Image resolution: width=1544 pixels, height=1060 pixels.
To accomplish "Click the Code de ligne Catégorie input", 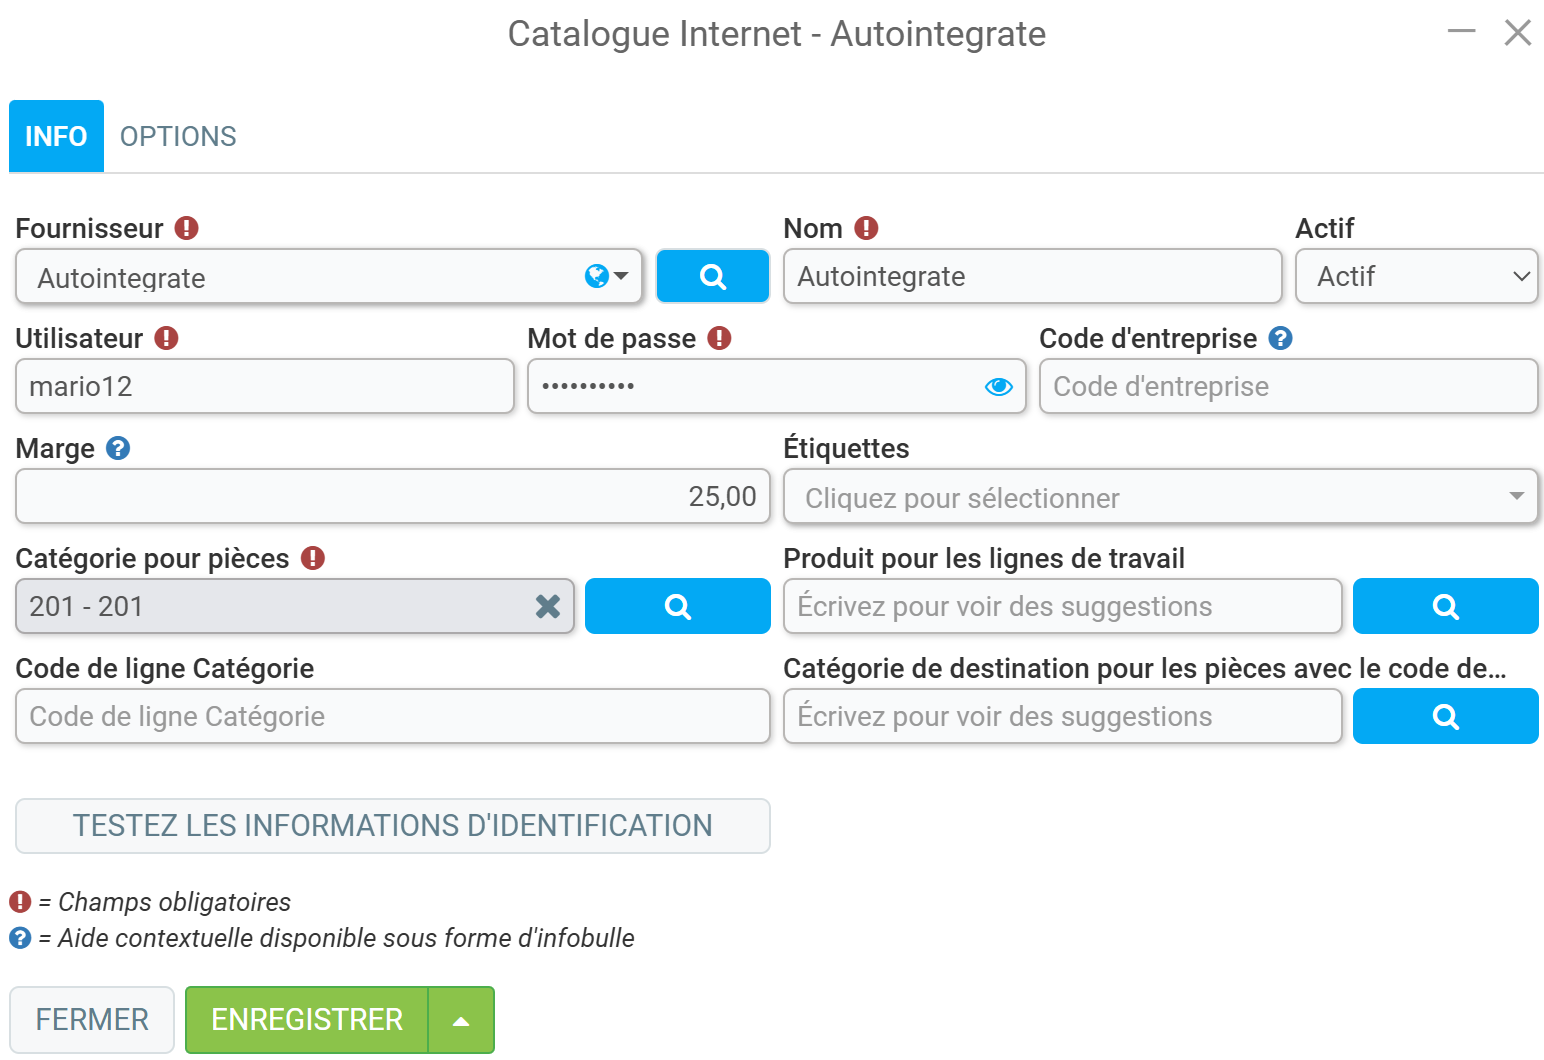I will pos(392,716).
